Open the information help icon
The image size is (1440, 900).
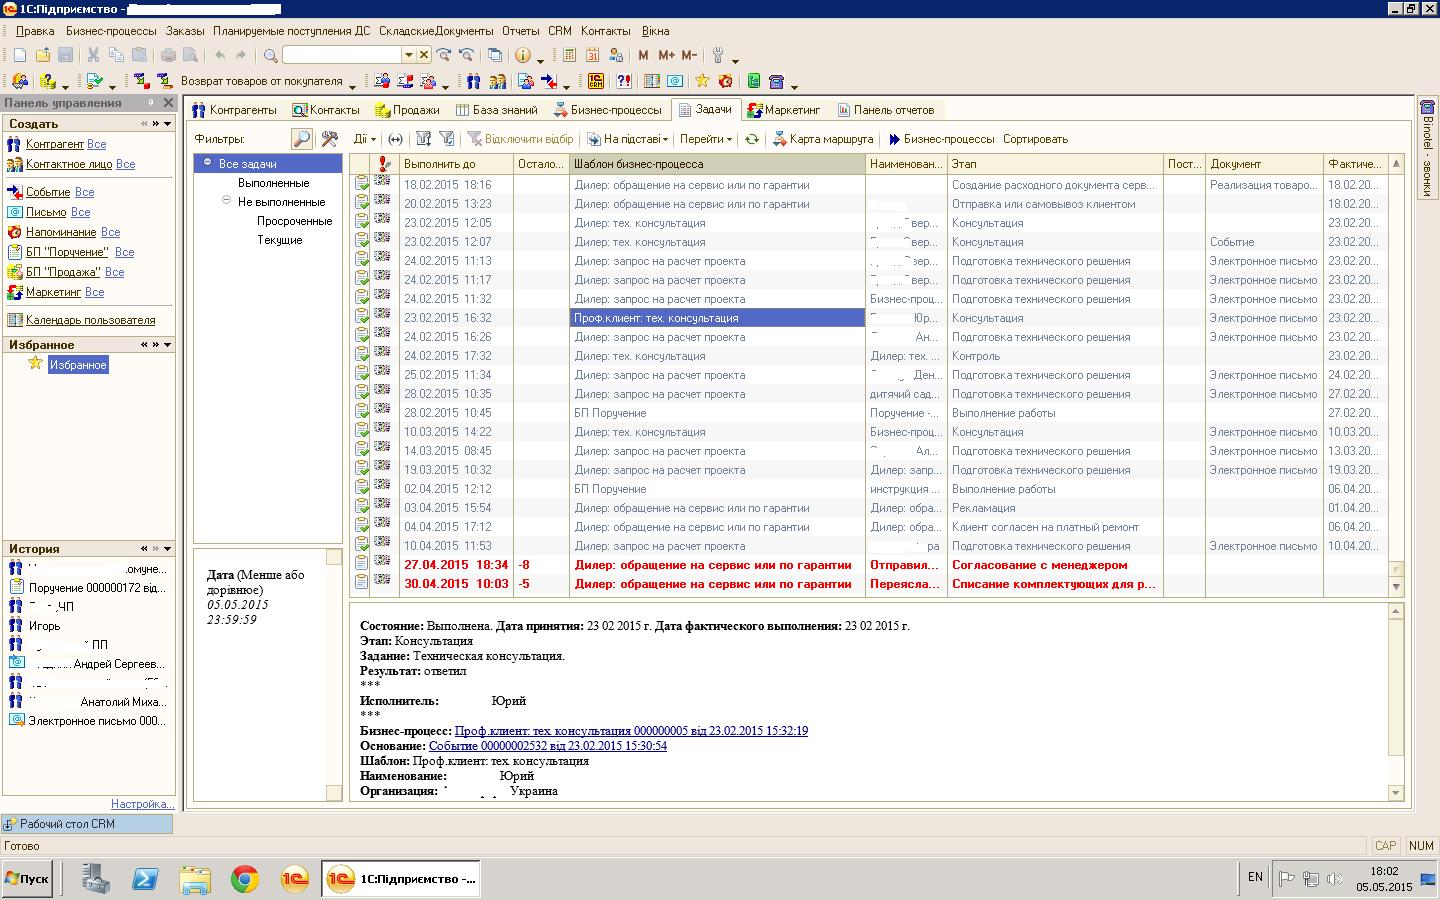click(x=523, y=56)
